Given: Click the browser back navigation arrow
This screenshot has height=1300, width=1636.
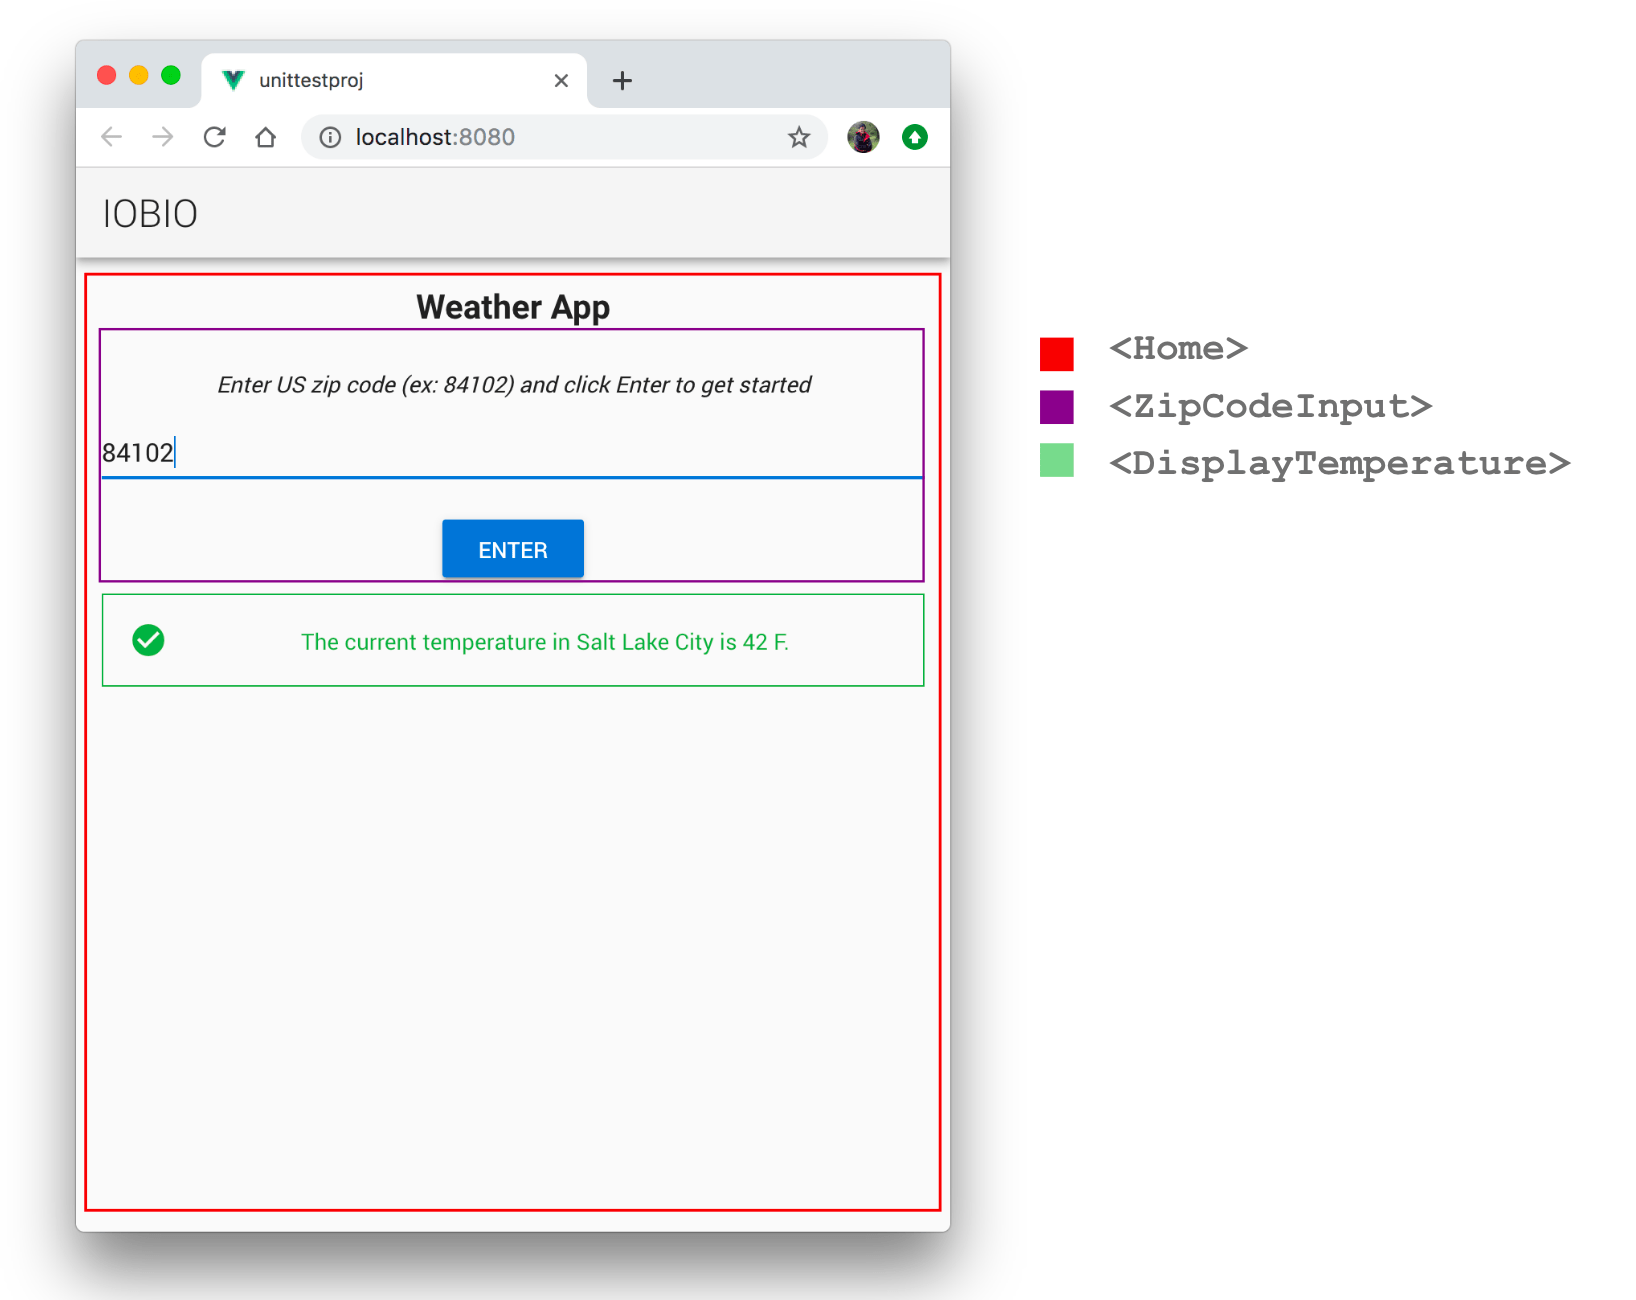Looking at the screenshot, I should click(x=111, y=137).
